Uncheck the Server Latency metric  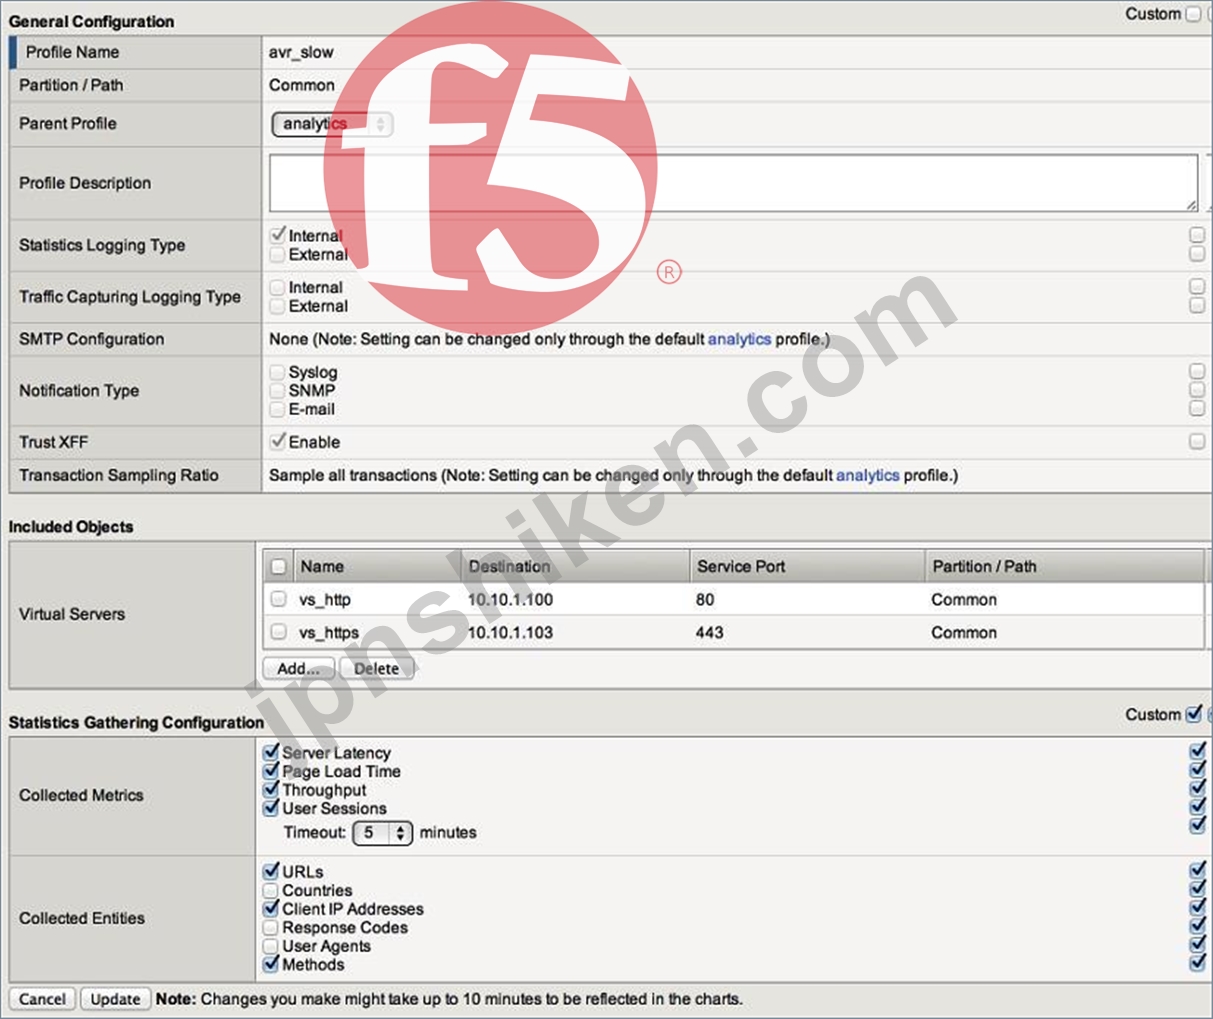pyautogui.click(x=271, y=752)
